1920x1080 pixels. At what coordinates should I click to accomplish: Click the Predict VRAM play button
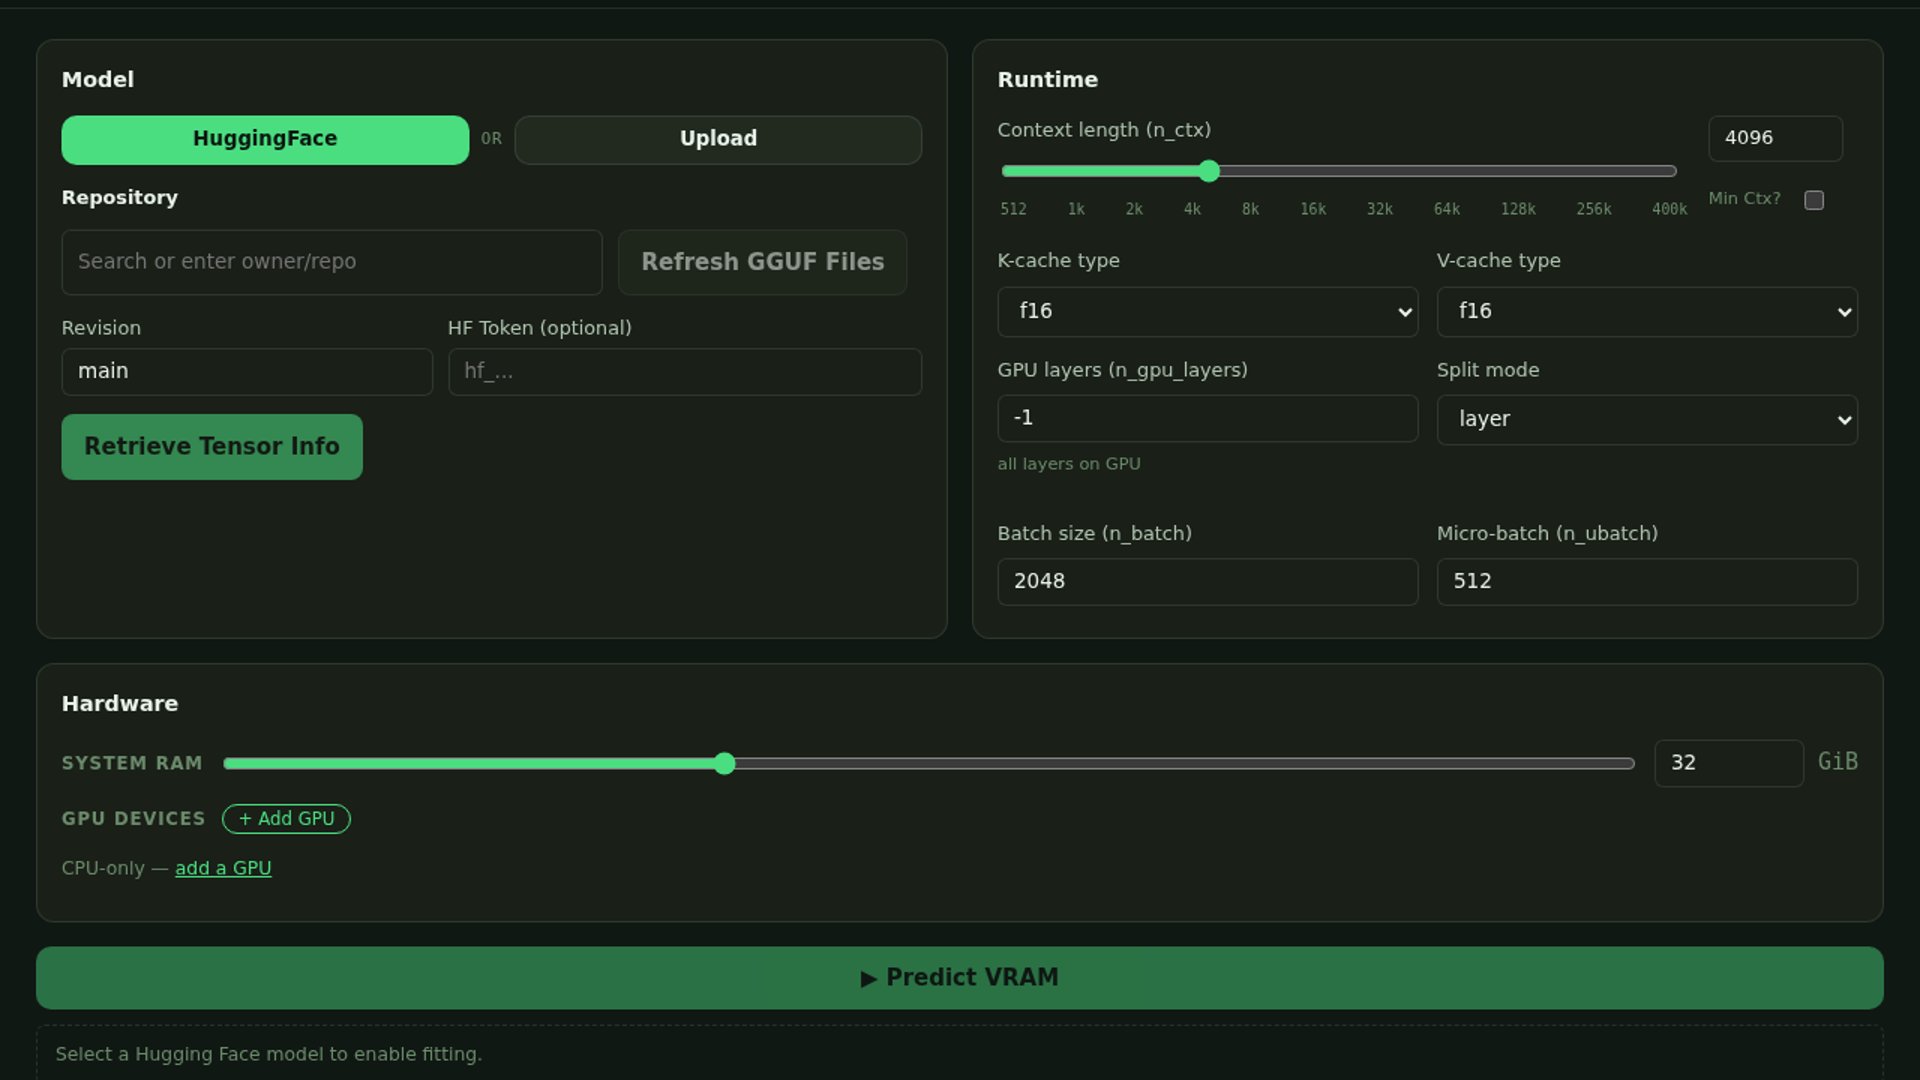(959, 977)
